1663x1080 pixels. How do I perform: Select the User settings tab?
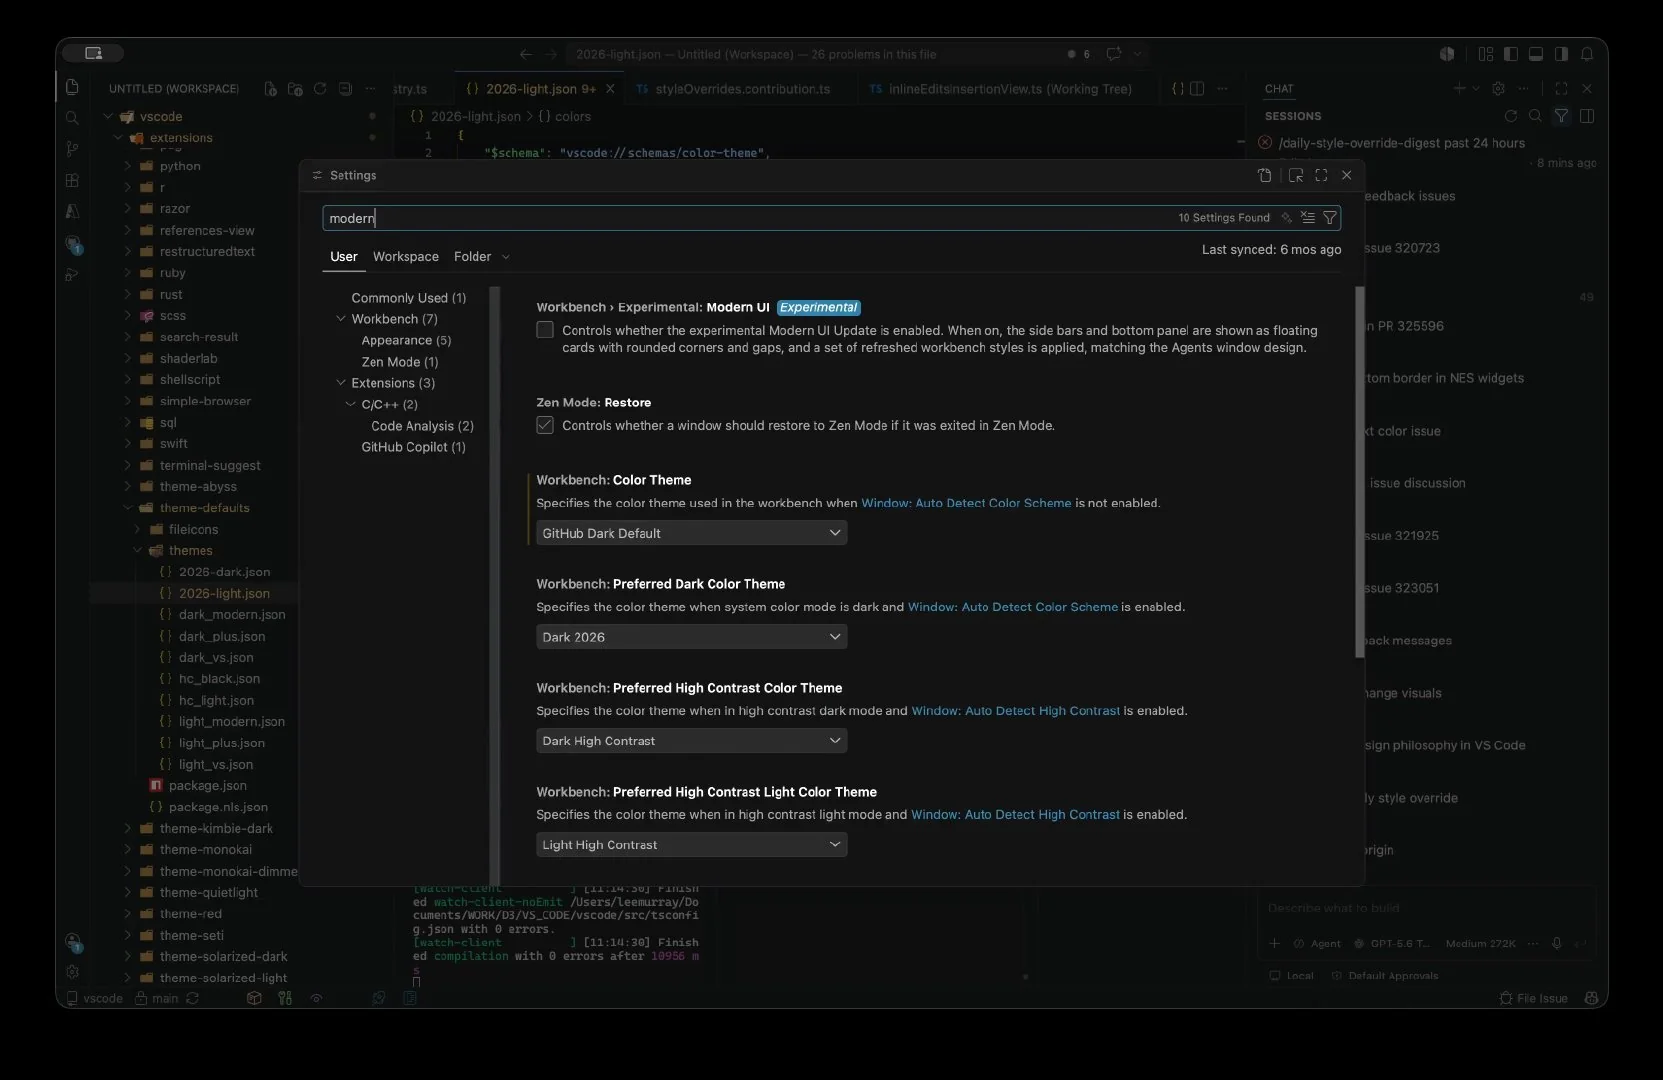(x=343, y=257)
